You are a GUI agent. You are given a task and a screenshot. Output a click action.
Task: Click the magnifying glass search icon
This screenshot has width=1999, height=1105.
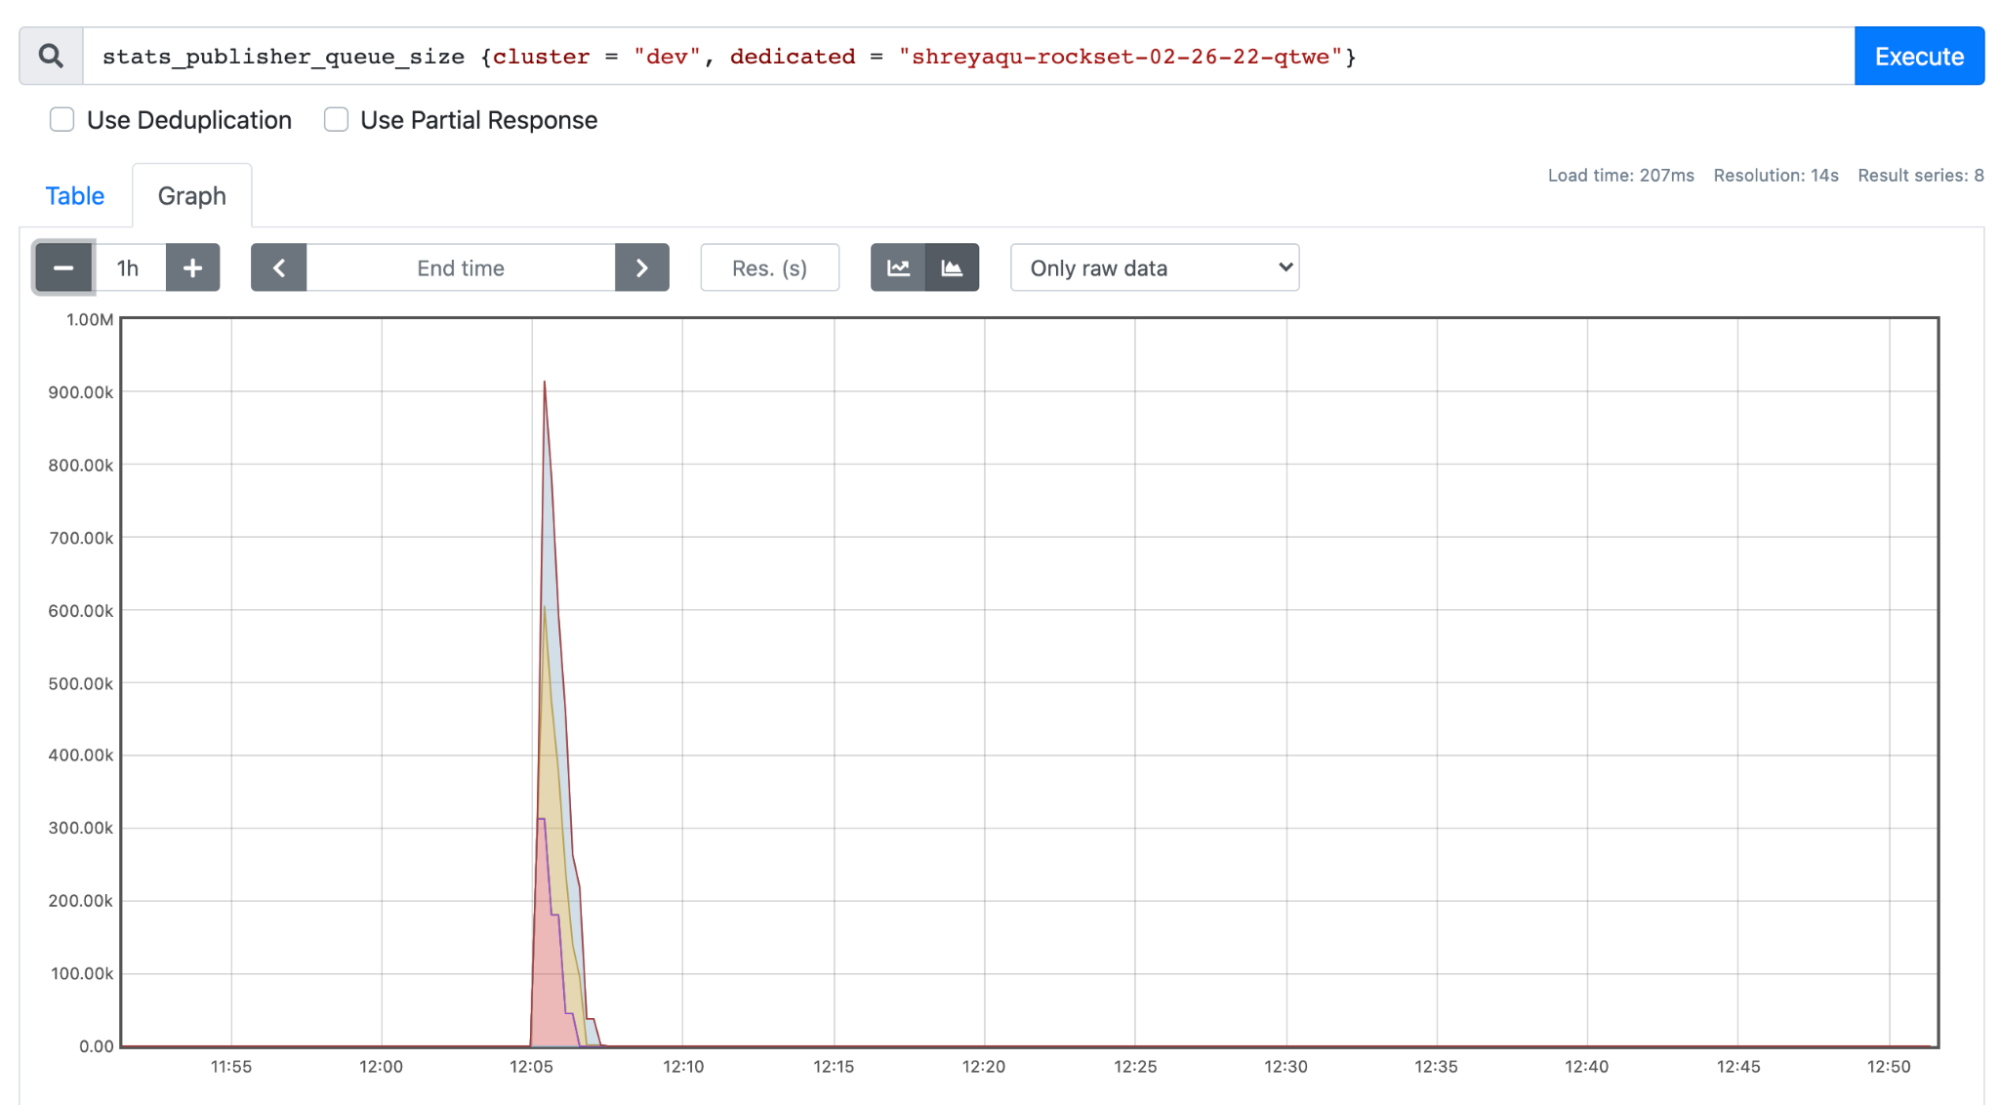[51, 56]
